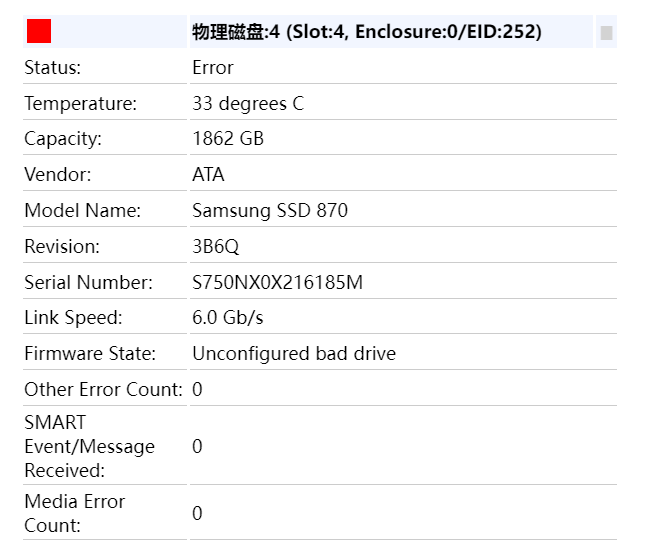The image size is (655, 546).
Task: Select the Media Error Count value 0
Action: 197,513
